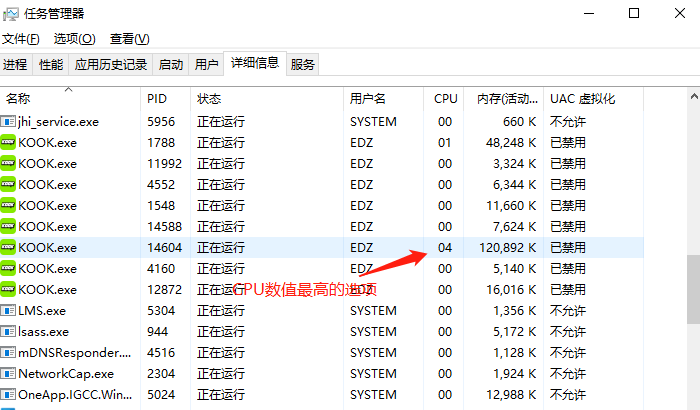This screenshot has width=700, height=410.
Task: Click 正在运行 status in lsass.exe row
Action: [221, 332]
